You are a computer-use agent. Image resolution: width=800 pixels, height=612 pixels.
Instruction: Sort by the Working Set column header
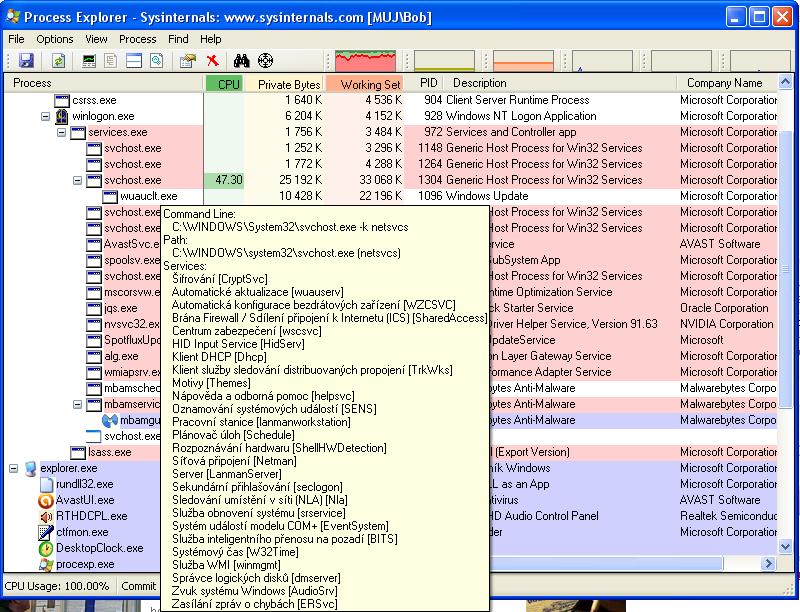click(369, 84)
